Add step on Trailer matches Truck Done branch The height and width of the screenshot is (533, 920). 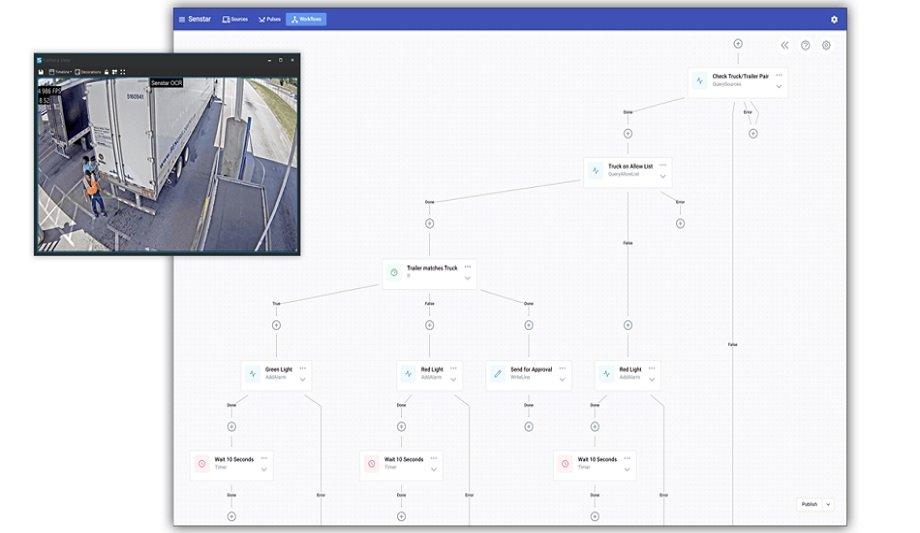[529, 325]
